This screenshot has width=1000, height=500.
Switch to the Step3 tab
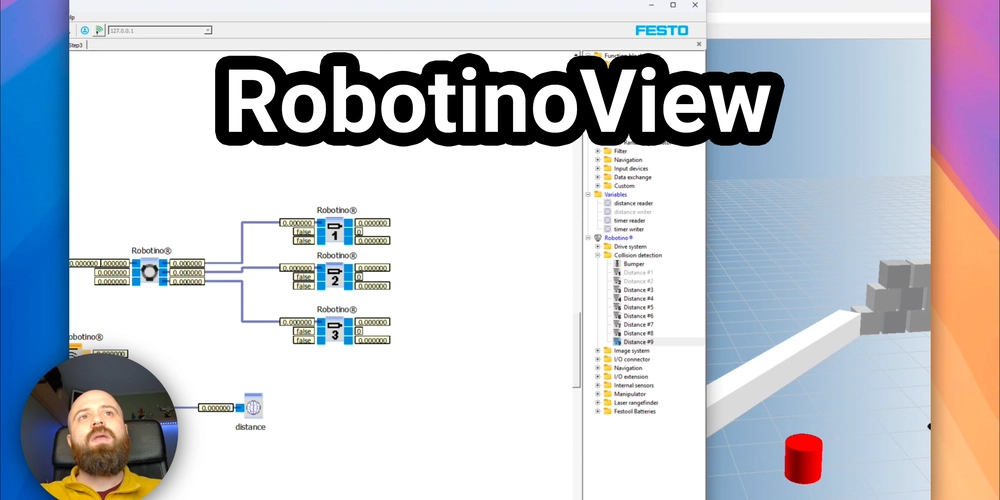tap(76, 45)
